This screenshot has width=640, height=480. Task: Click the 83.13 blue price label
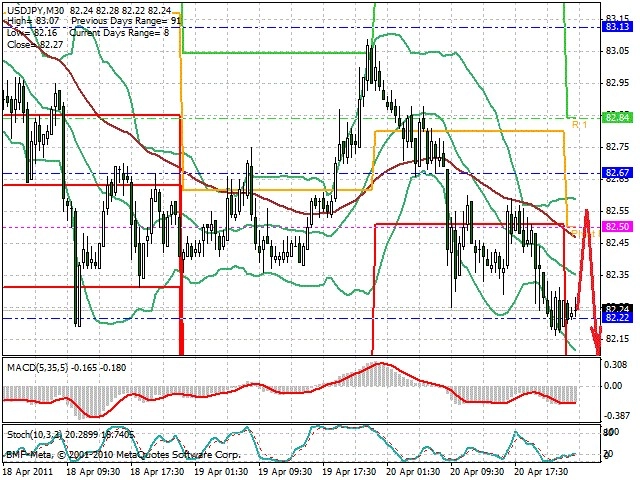click(x=617, y=27)
